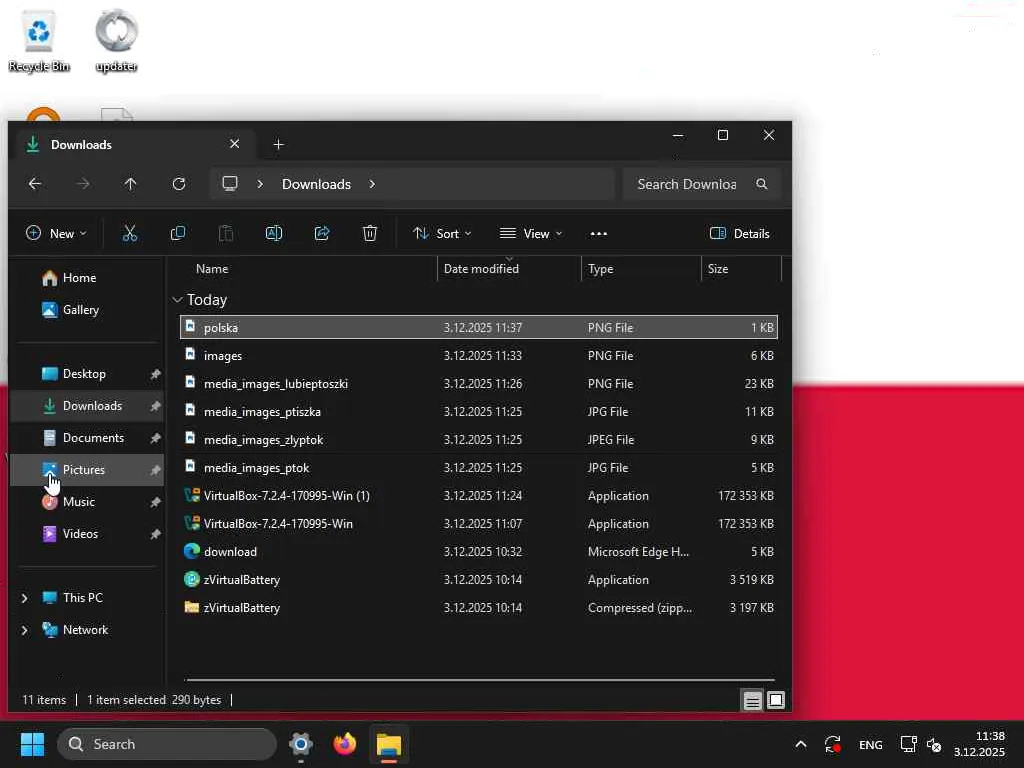This screenshot has height=768, width=1024.
Task: Open the New dropdown menu
Action: tap(56, 233)
